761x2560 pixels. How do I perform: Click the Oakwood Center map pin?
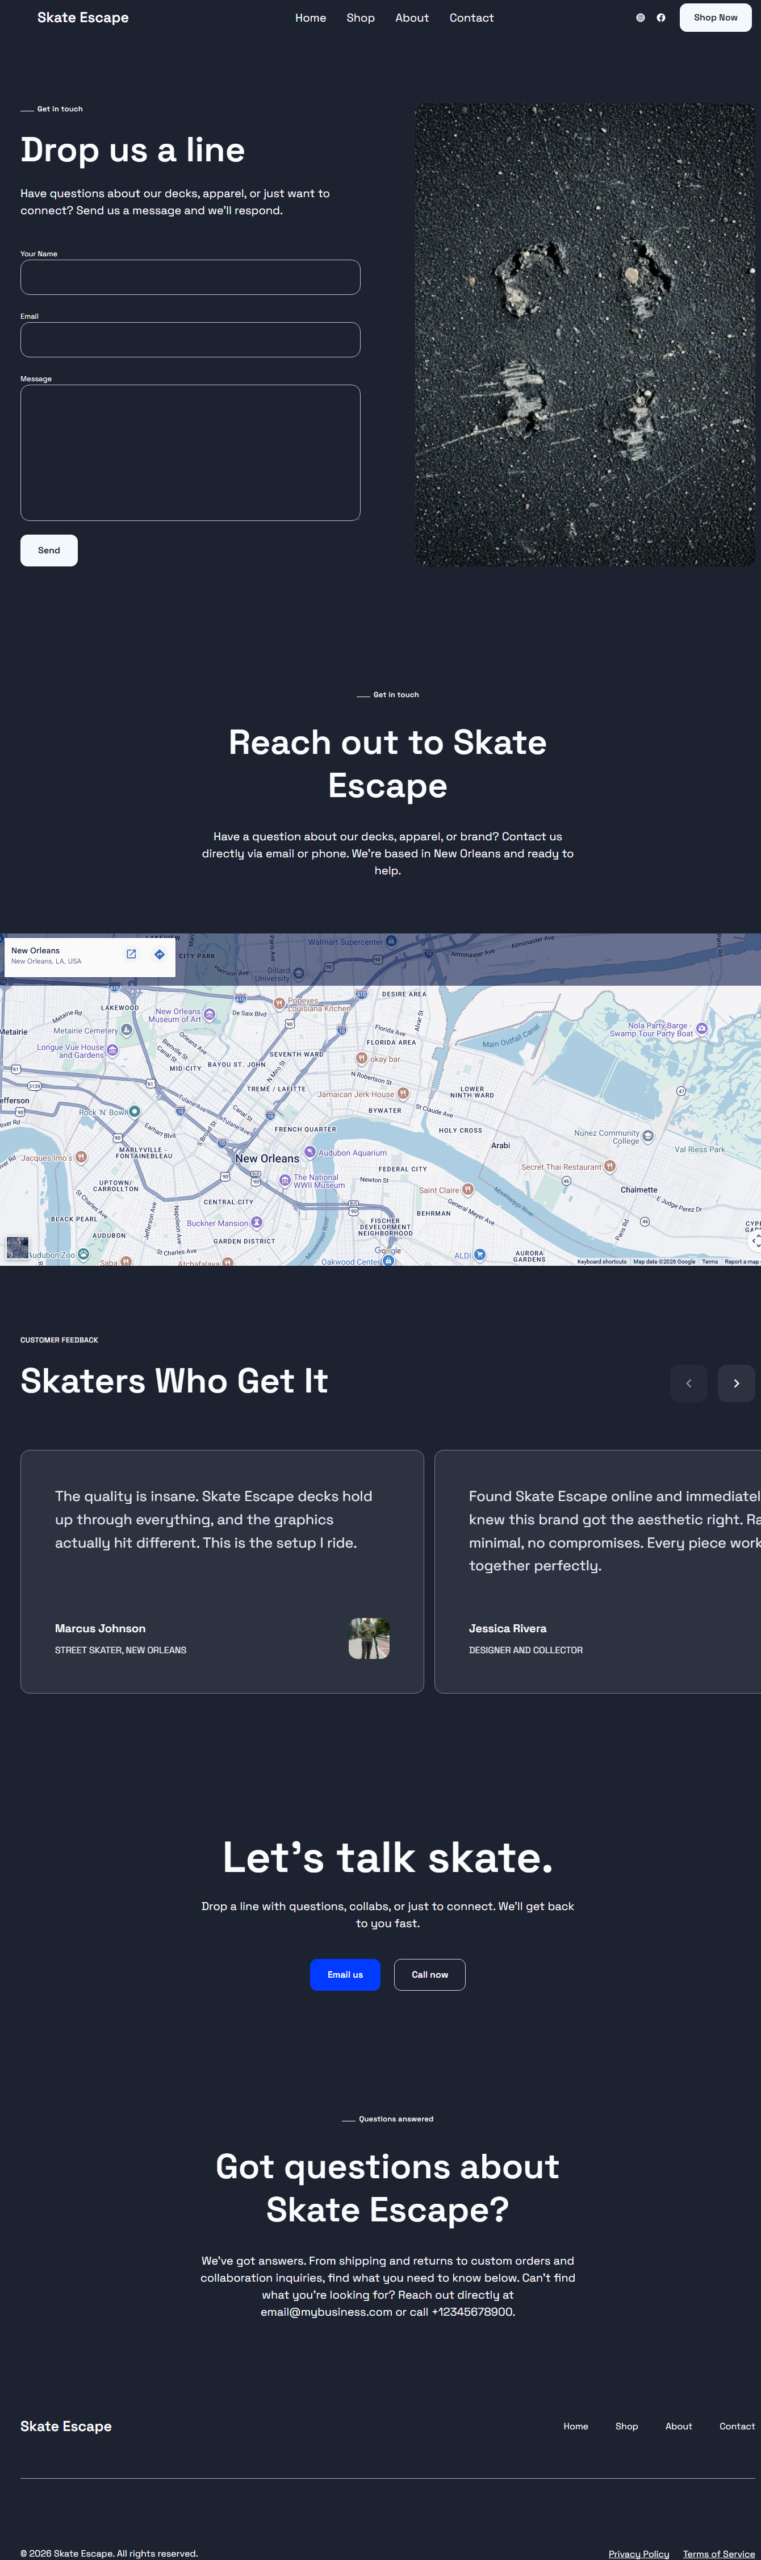tap(388, 1261)
